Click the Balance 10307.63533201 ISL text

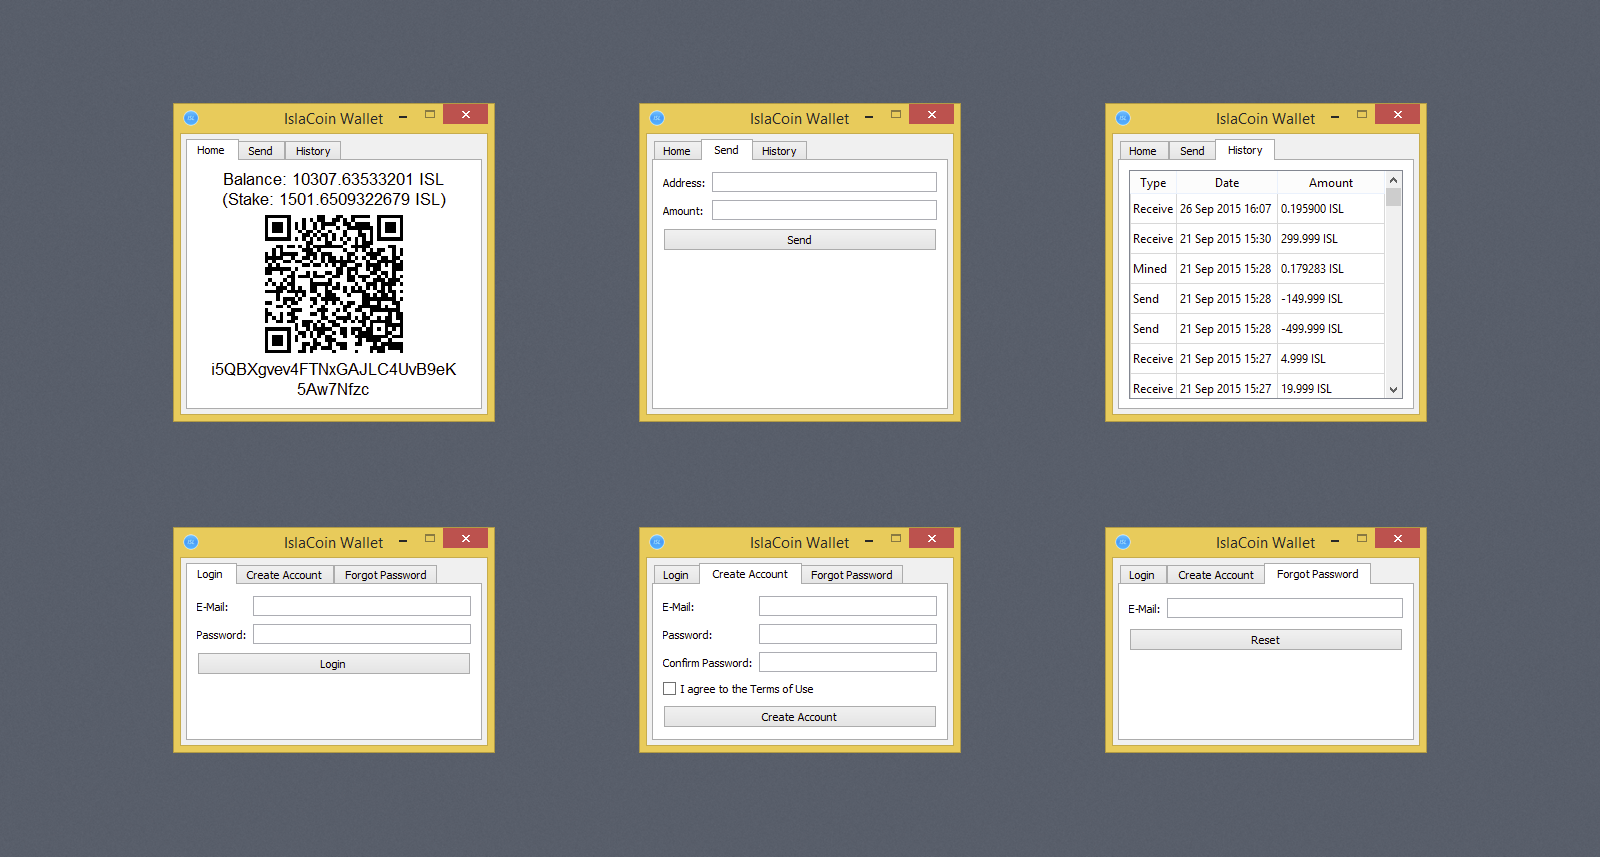click(334, 179)
